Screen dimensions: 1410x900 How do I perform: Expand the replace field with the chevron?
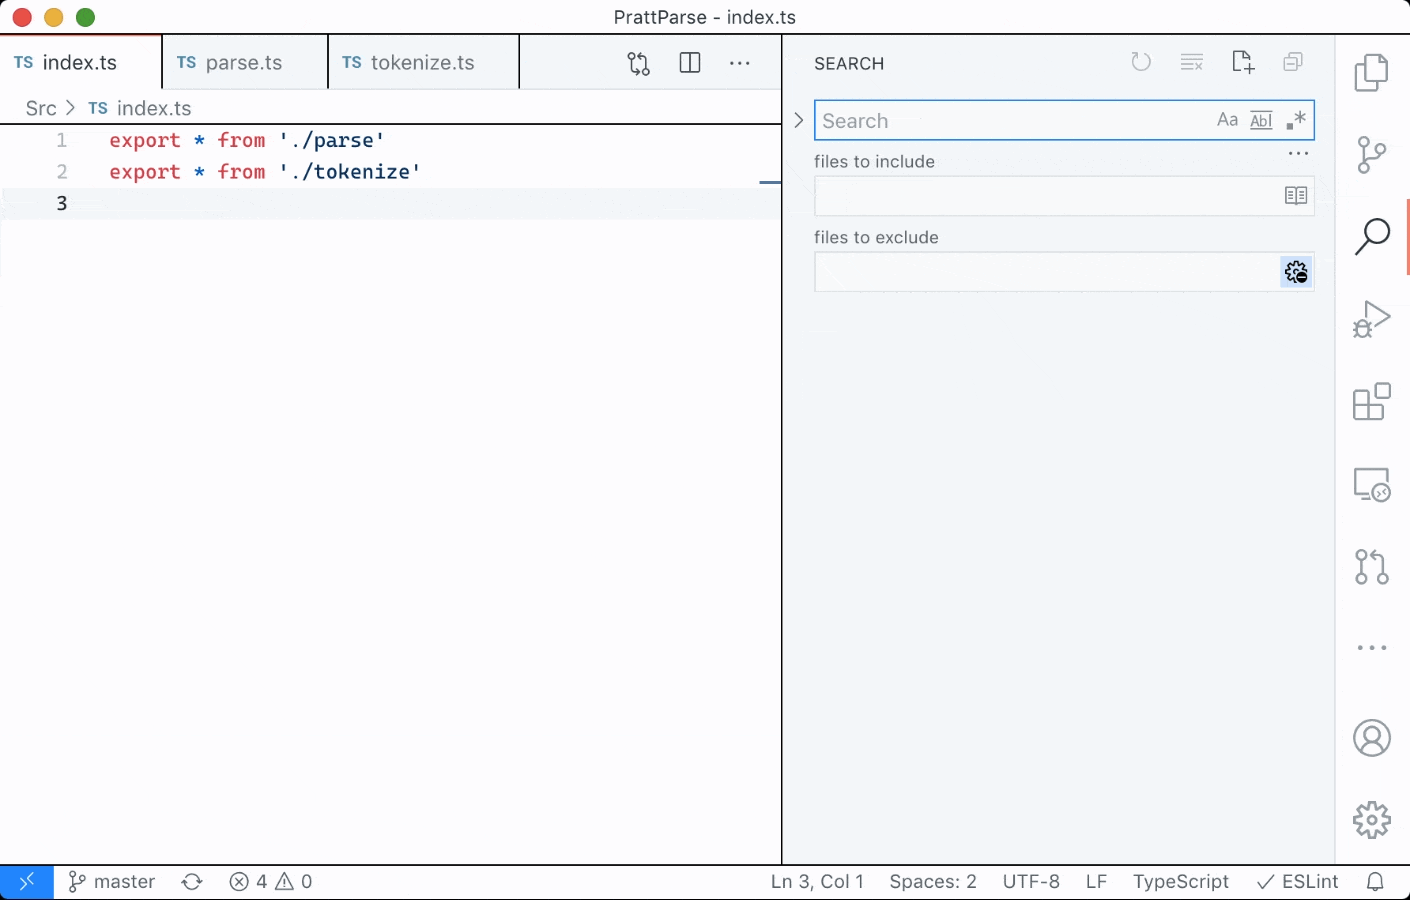tap(798, 119)
